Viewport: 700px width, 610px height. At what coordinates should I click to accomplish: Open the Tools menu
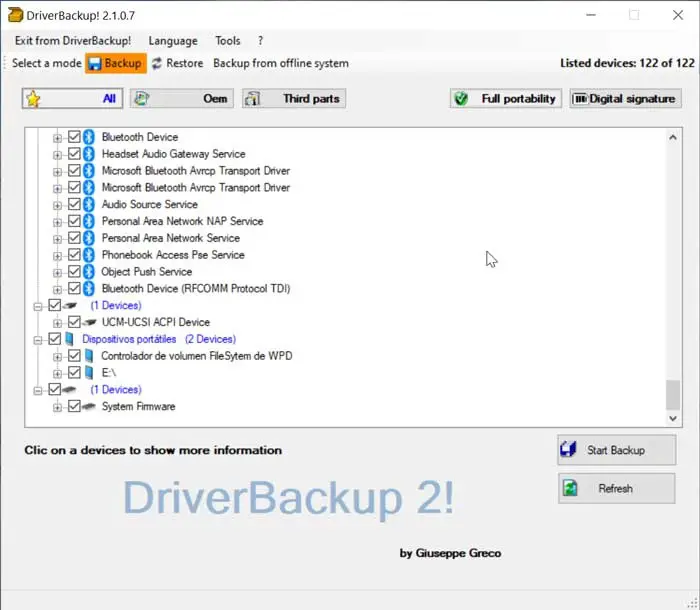228,41
